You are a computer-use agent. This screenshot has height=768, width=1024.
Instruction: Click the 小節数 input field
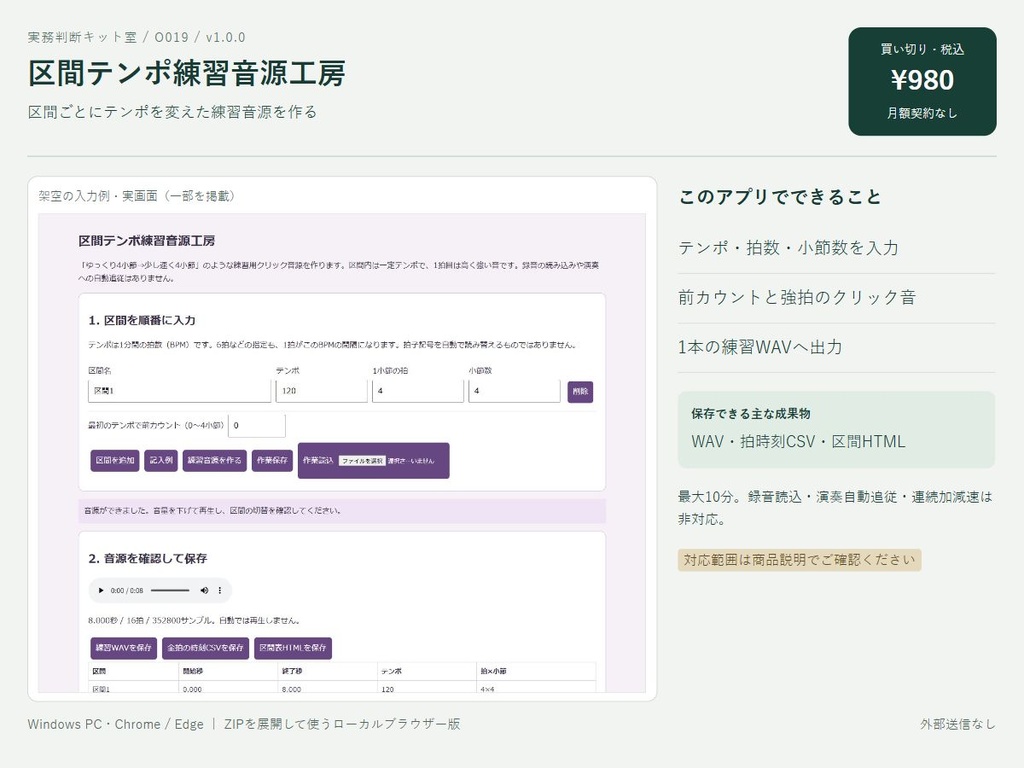pos(514,391)
